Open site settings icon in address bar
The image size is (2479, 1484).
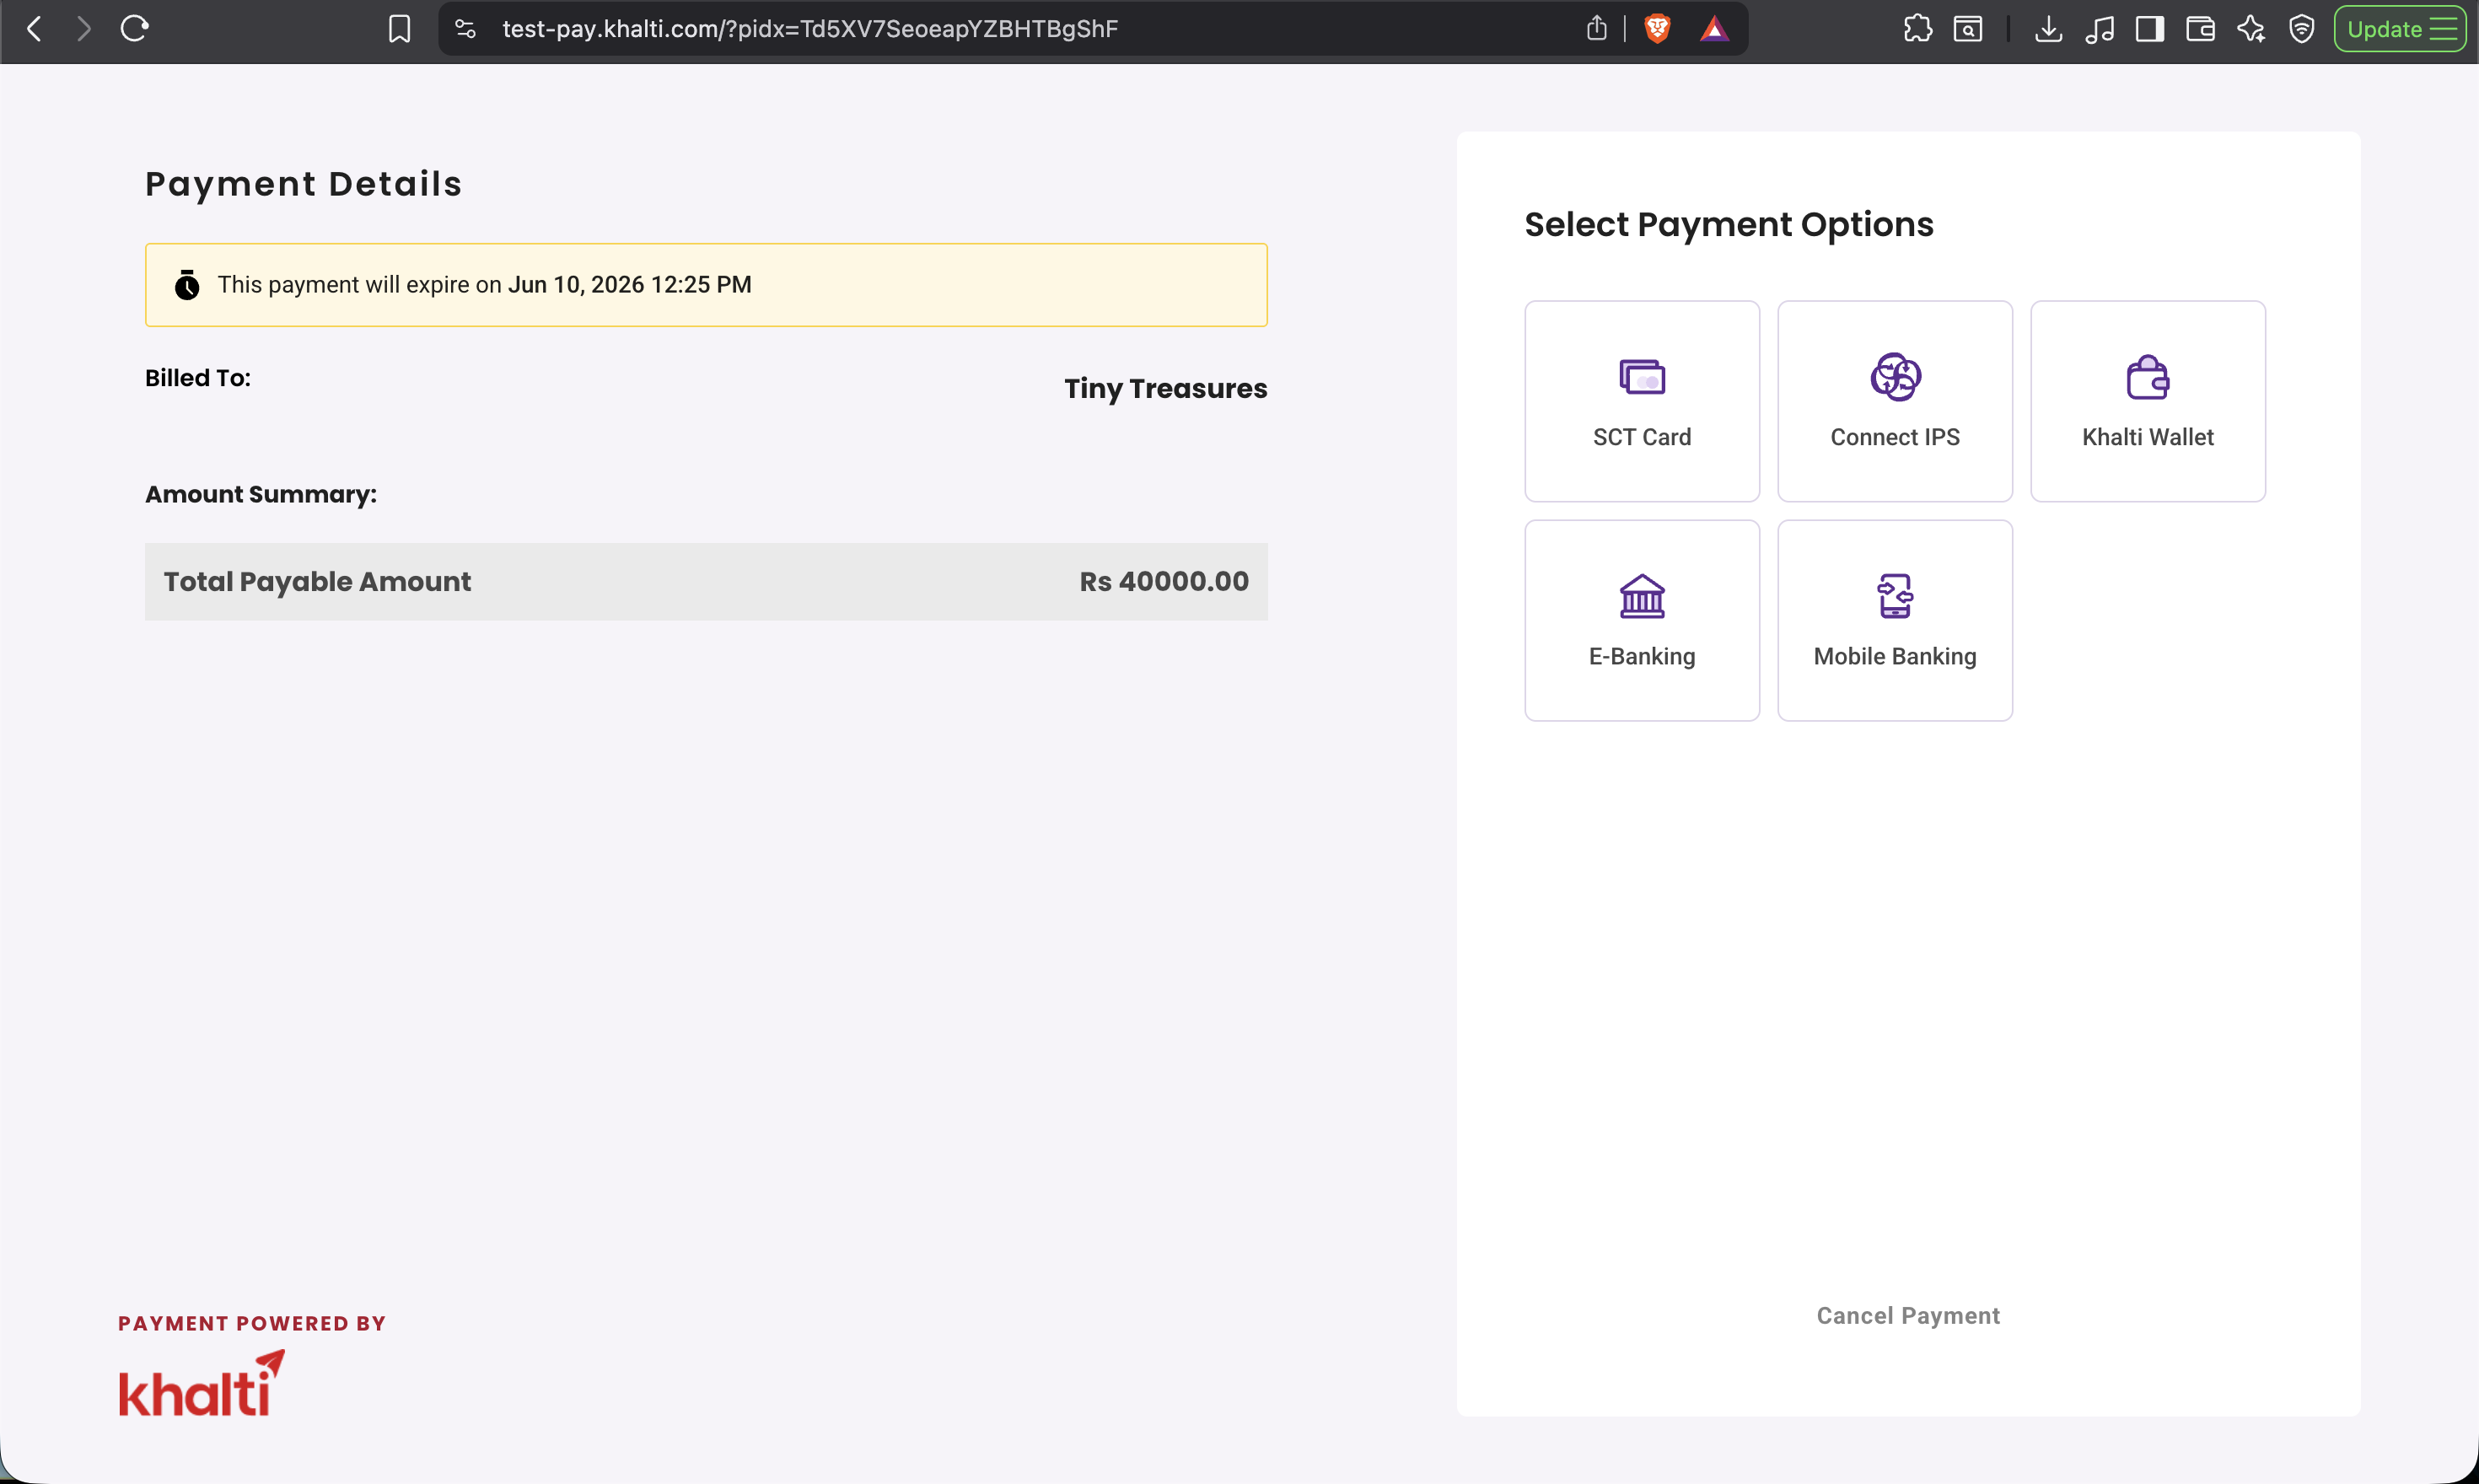pos(465,29)
